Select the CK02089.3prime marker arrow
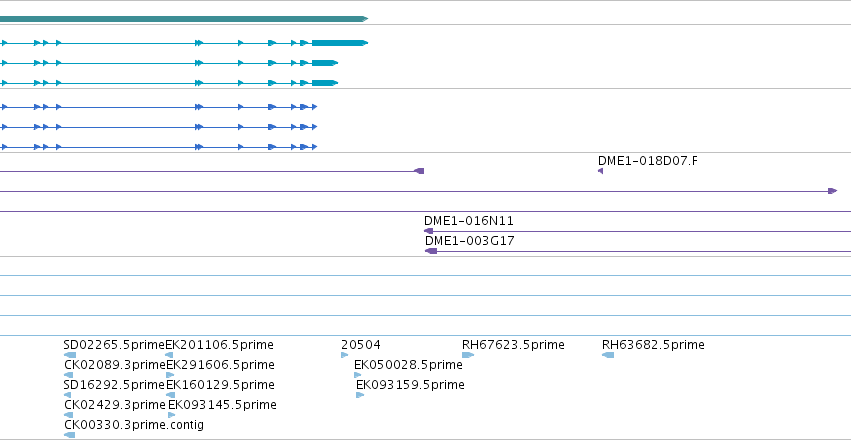The image size is (851, 440). tap(68, 375)
